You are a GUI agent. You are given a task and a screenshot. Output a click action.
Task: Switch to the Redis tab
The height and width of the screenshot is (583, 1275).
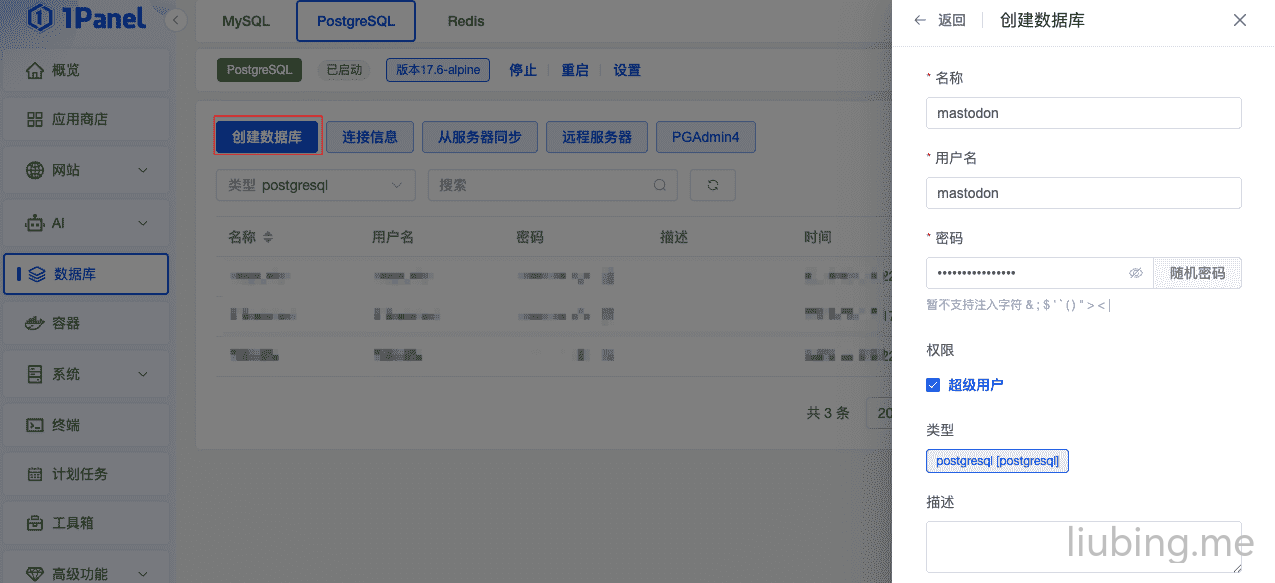point(466,21)
